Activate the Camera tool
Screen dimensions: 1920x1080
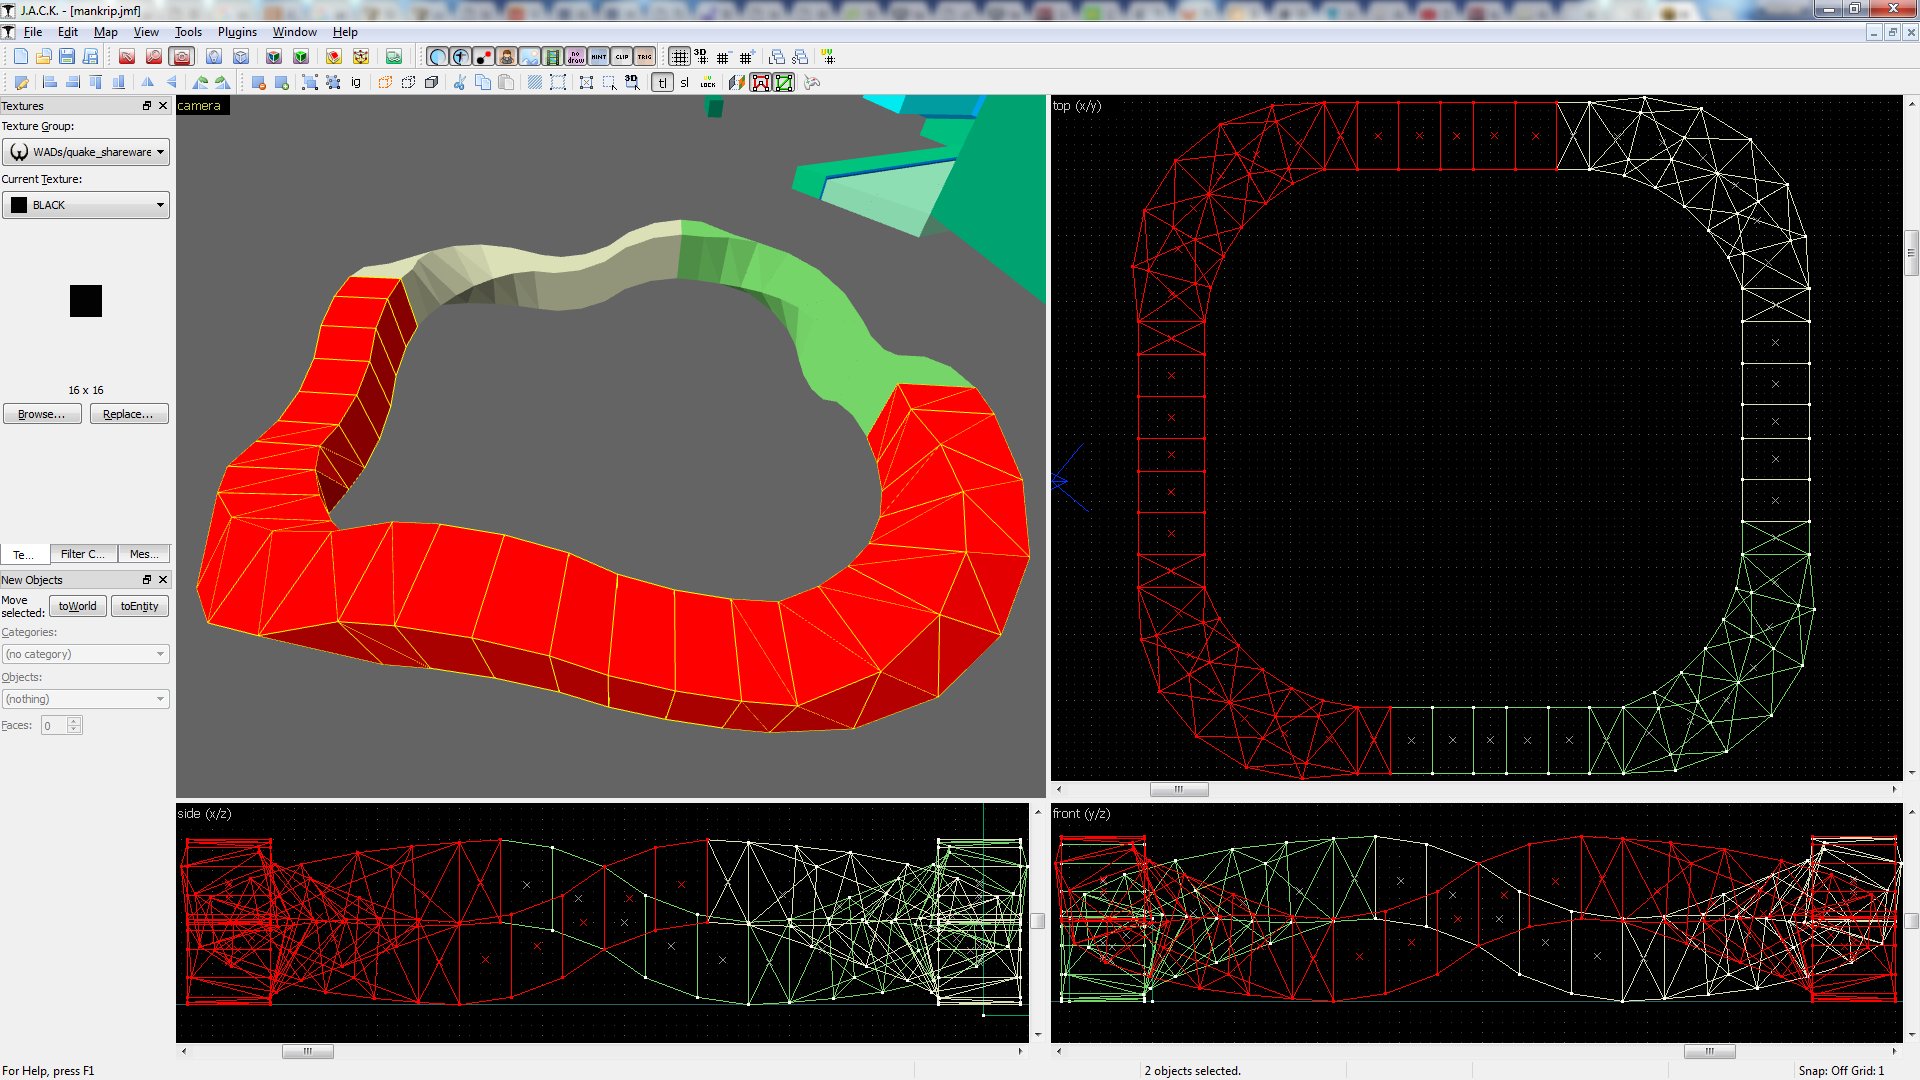182,57
